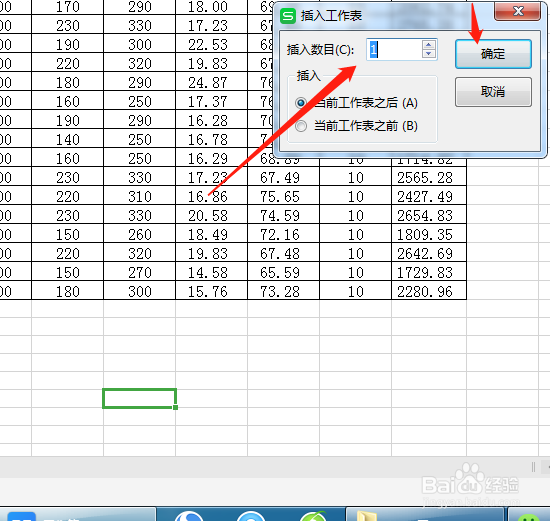The image size is (550, 521).
Task: Click the green-outlined selected empty cell
Action: tap(139, 398)
